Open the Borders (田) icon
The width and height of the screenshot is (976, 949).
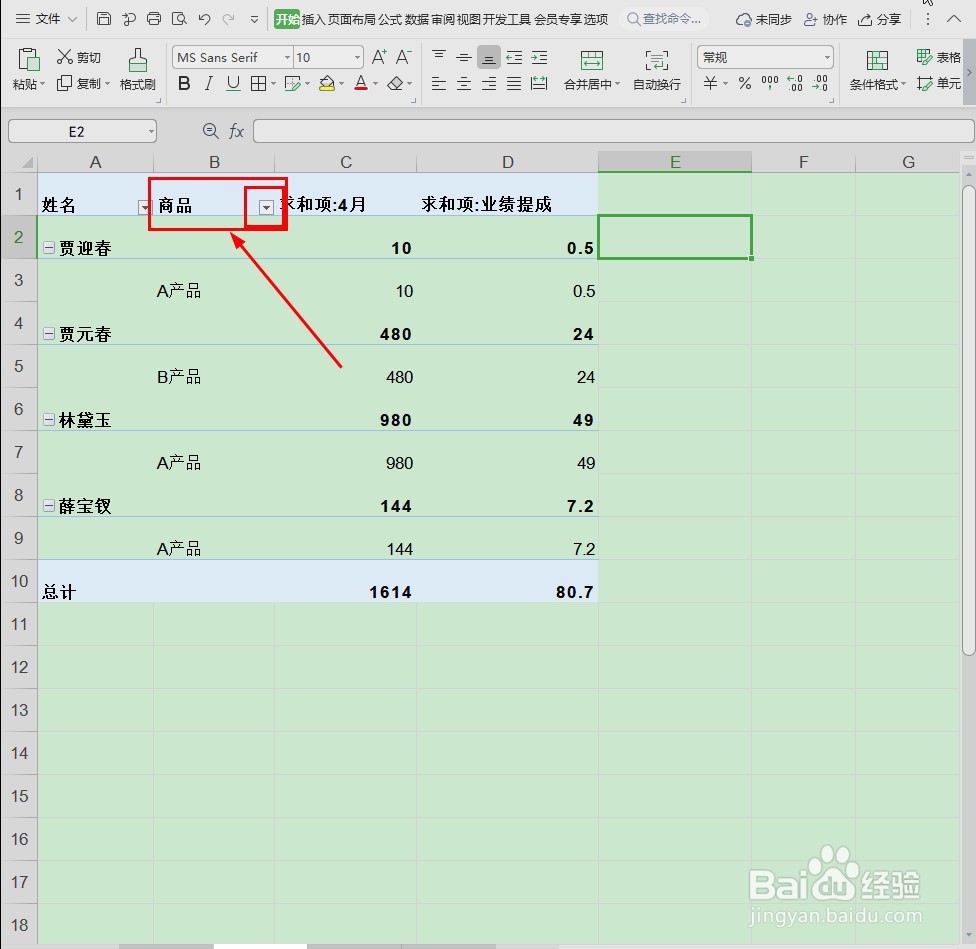tap(258, 84)
